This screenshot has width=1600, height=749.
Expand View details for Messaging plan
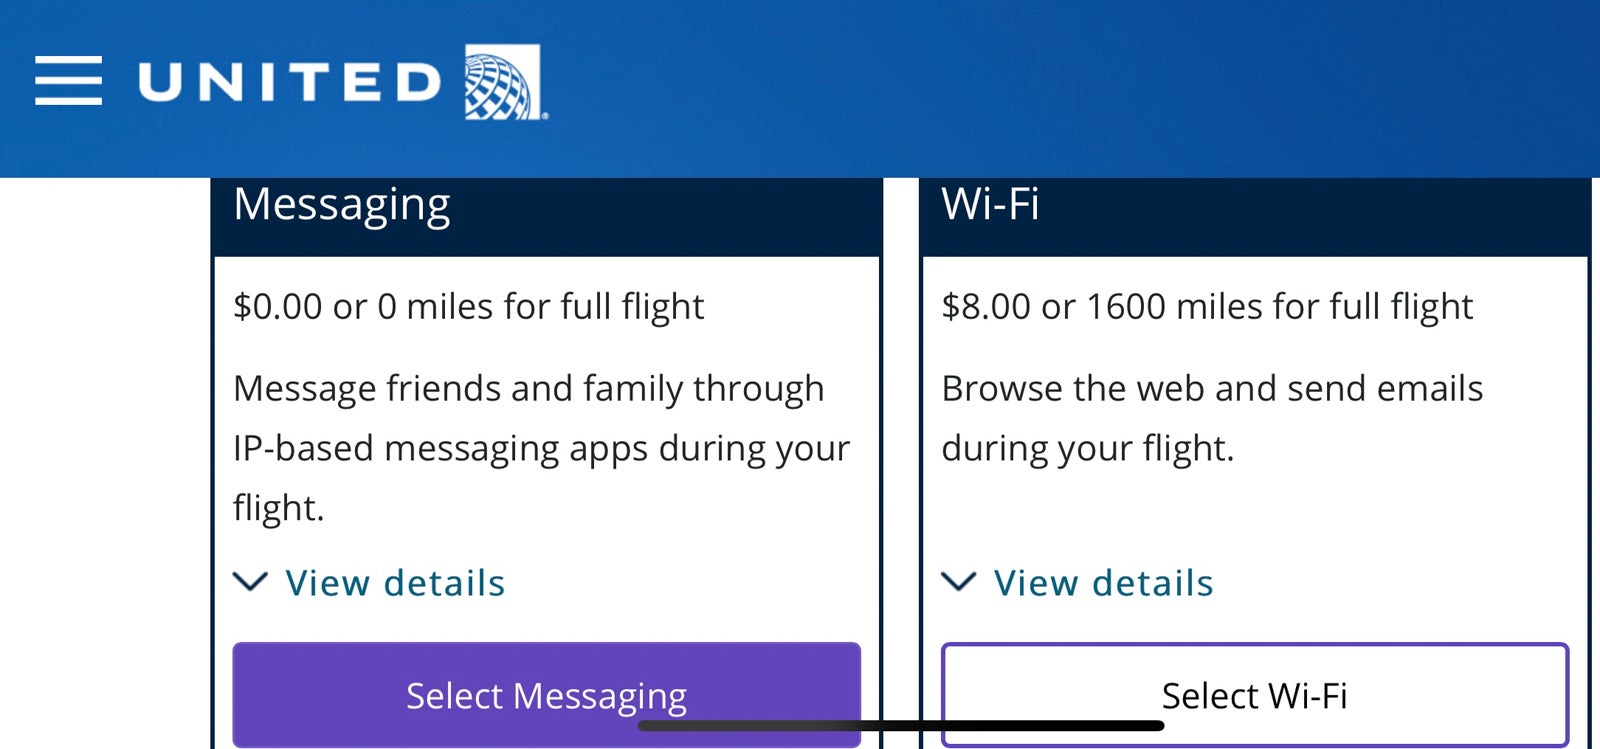(x=395, y=583)
